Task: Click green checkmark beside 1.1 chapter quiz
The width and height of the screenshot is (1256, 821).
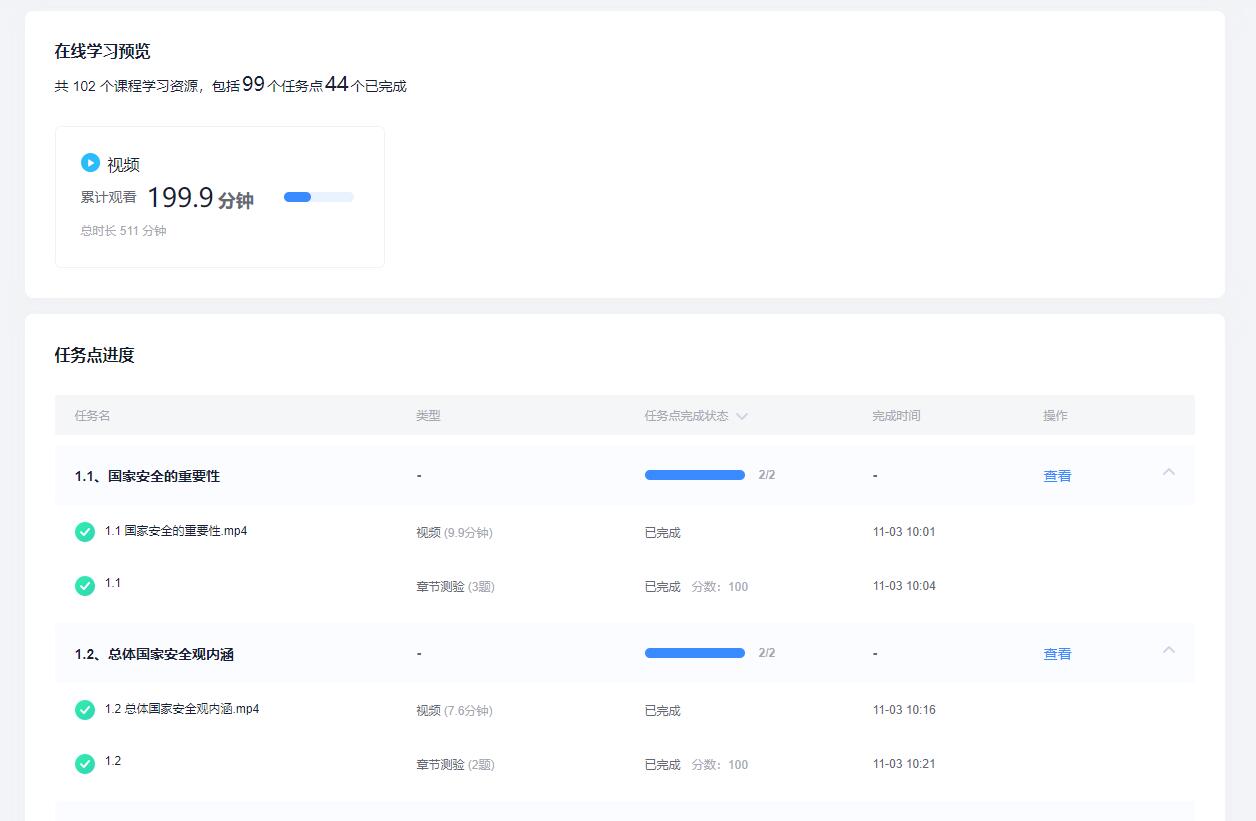Action: tap(85, 586)
